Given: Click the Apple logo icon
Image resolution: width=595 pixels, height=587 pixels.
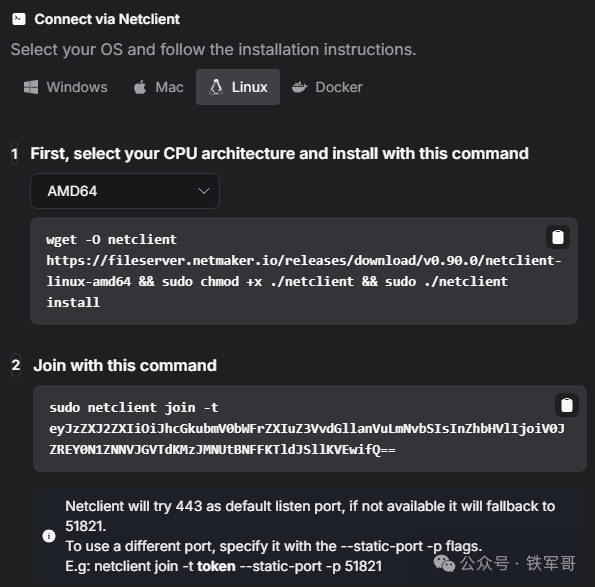Looking at the screenshot, I should [x=140, y=87].
